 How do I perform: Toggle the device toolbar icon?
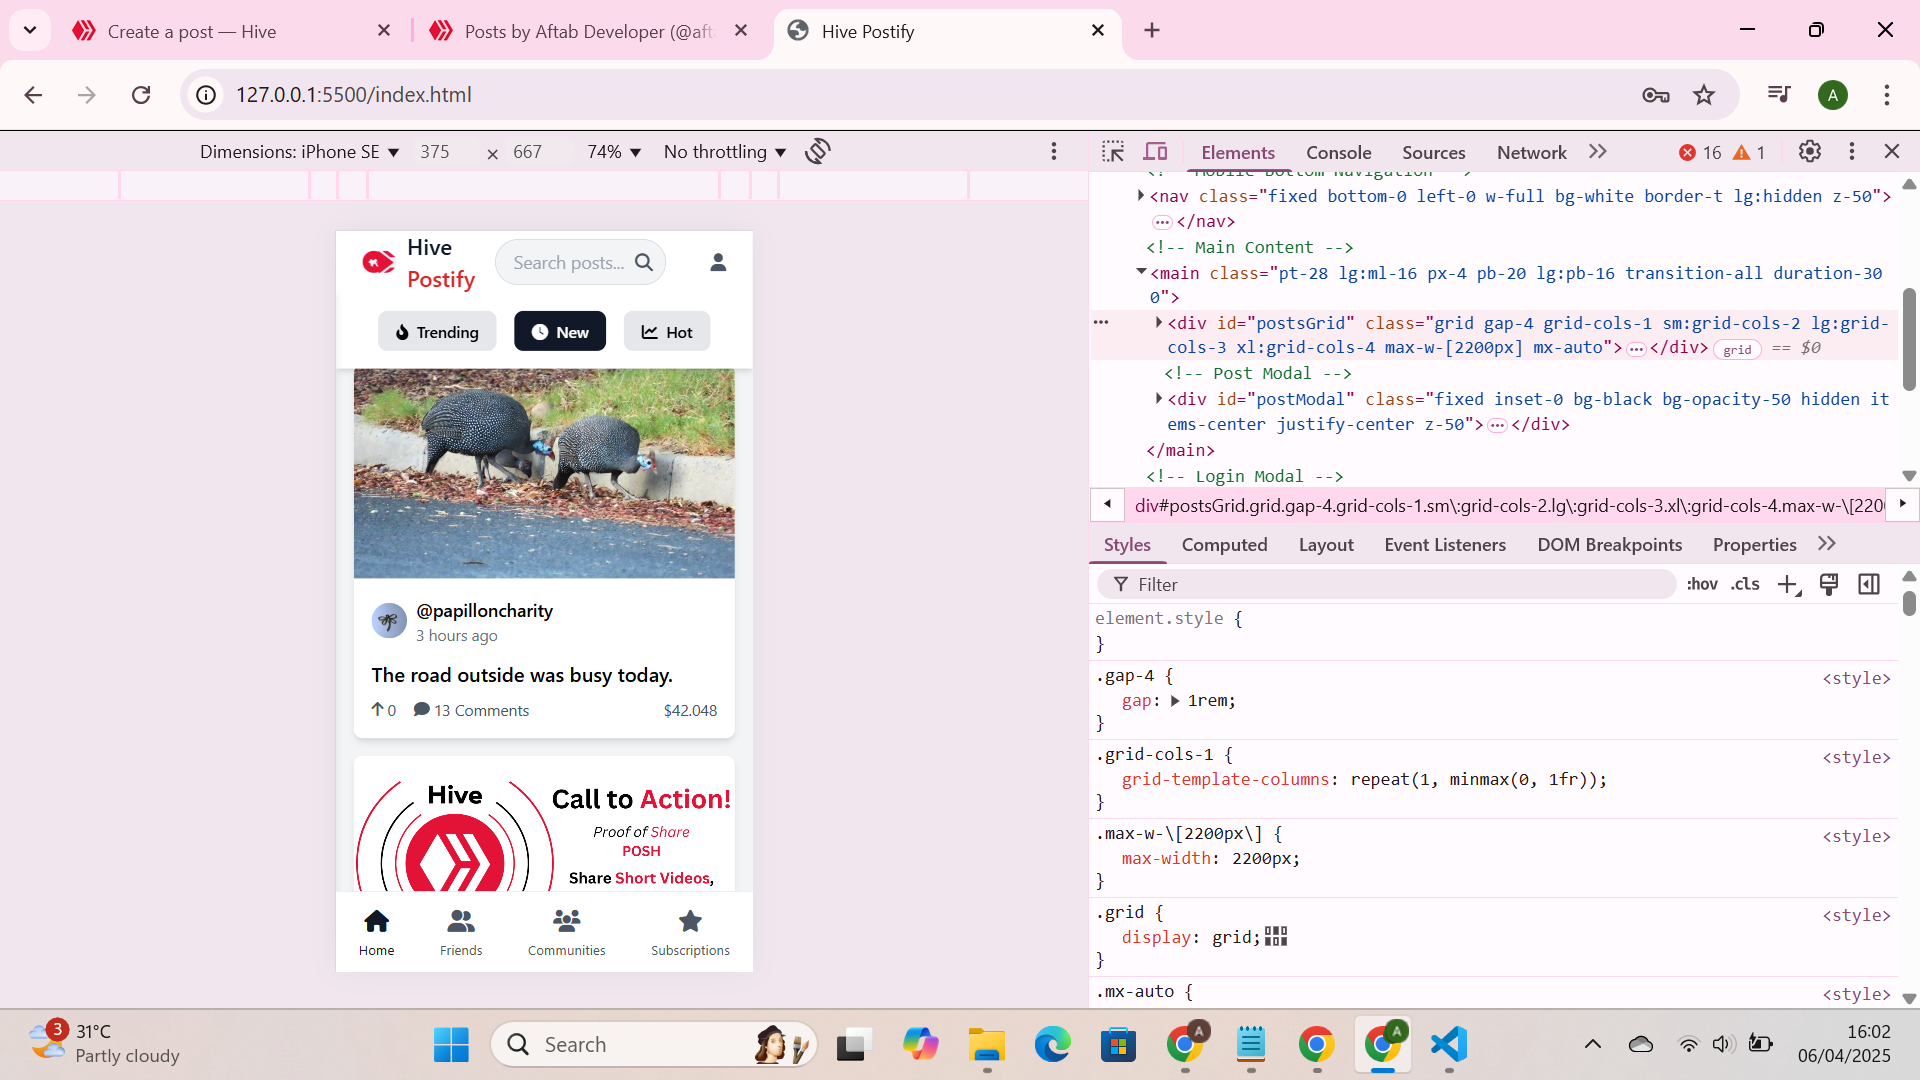coord(1156,152)
